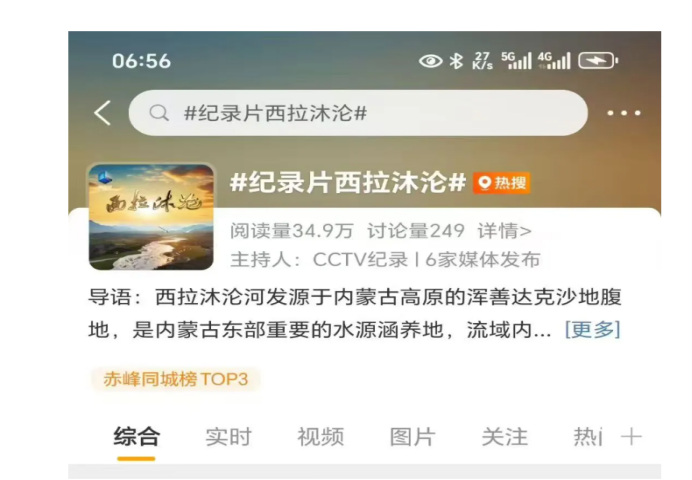Switch to the 视频 tab

(321, 437)
